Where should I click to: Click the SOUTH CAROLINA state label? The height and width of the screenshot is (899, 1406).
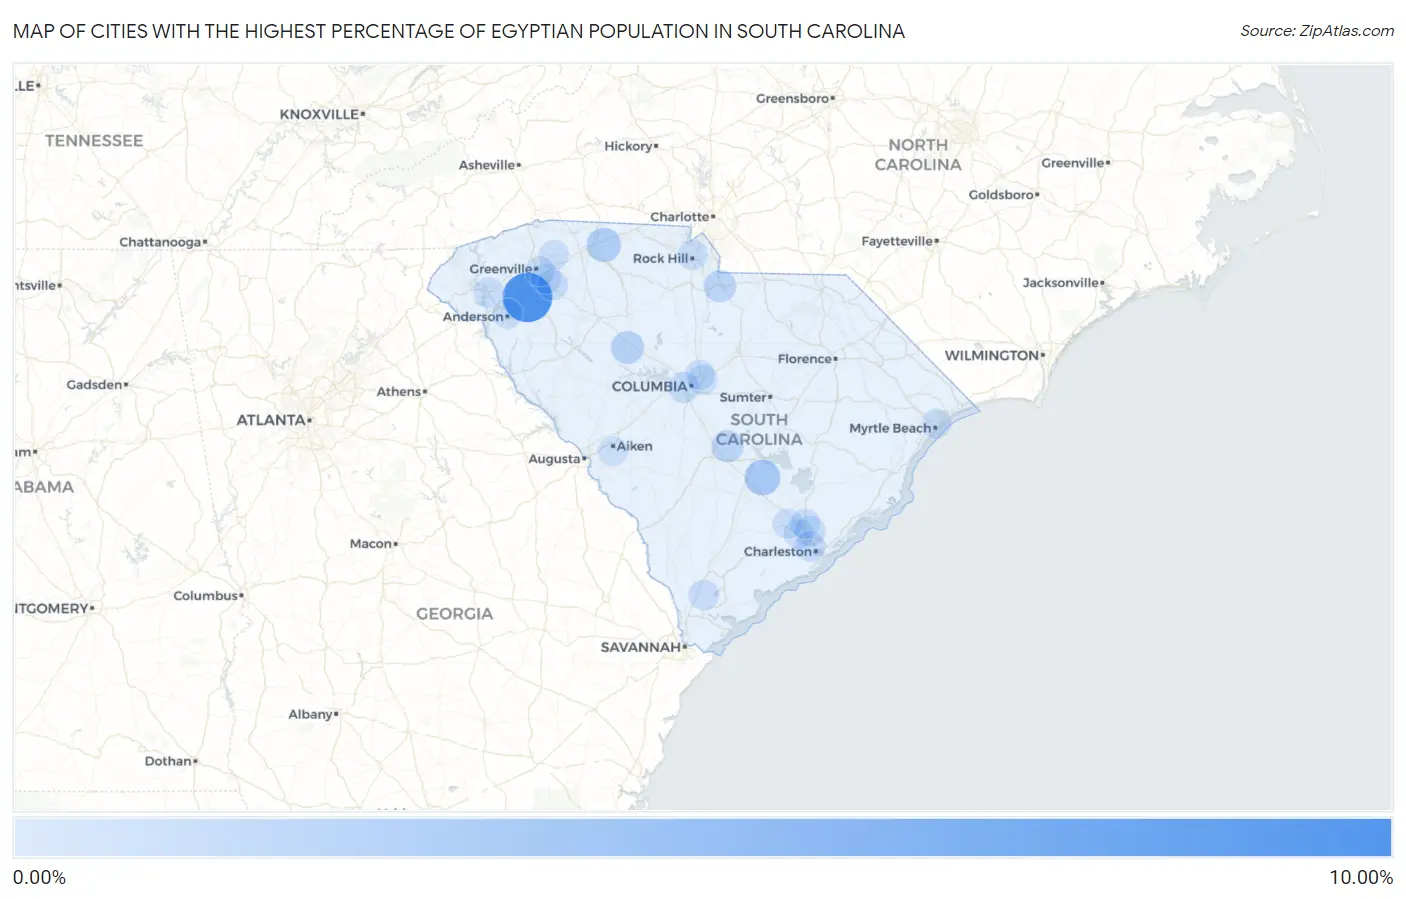click(x=759, y=429)
